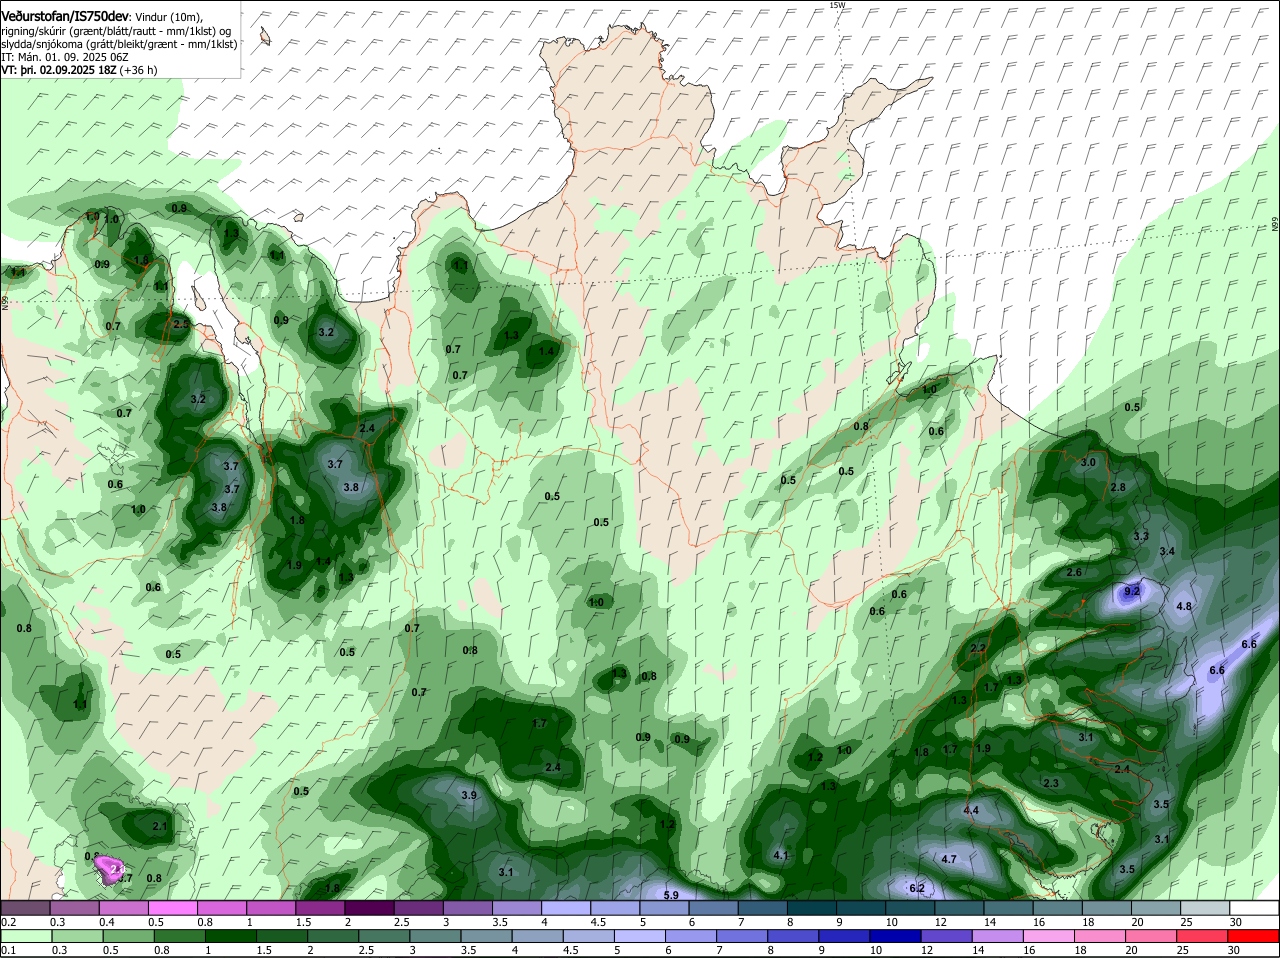The width and height of the screenshot is (1280, 958).
Task: Click the 4.7 precipitation value
Action: click(950, 859)
